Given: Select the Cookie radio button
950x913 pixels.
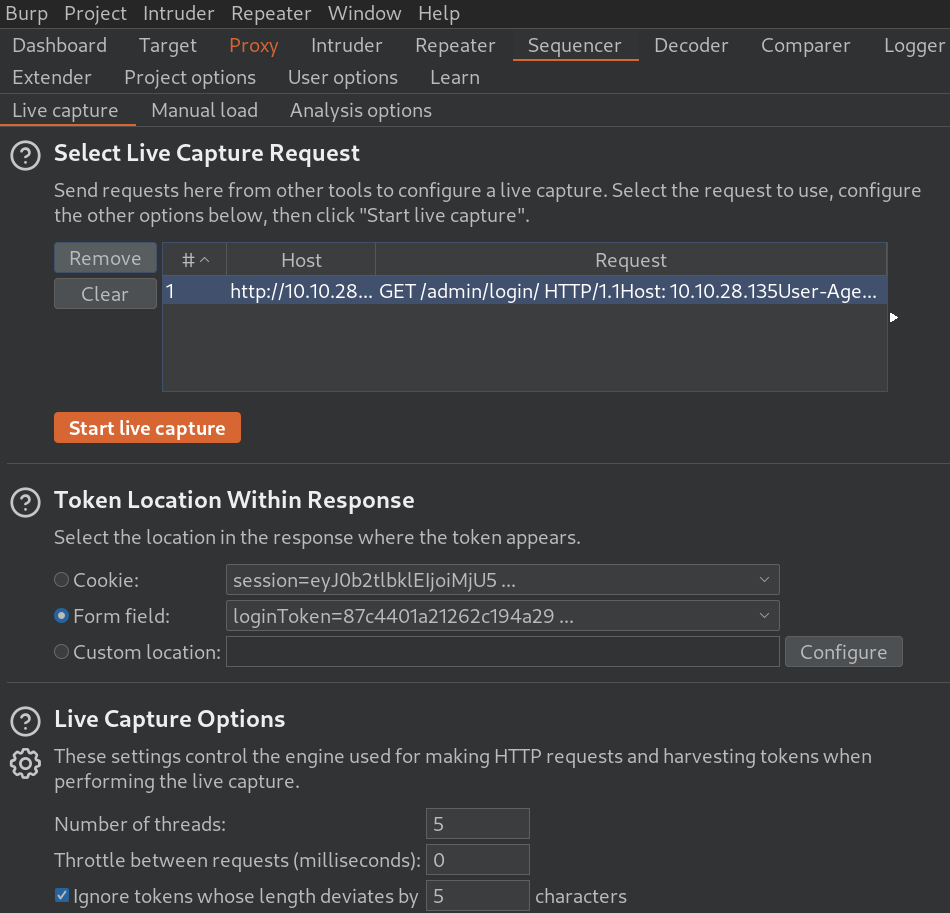Looking at the screenshot, I should pos(61,580).
